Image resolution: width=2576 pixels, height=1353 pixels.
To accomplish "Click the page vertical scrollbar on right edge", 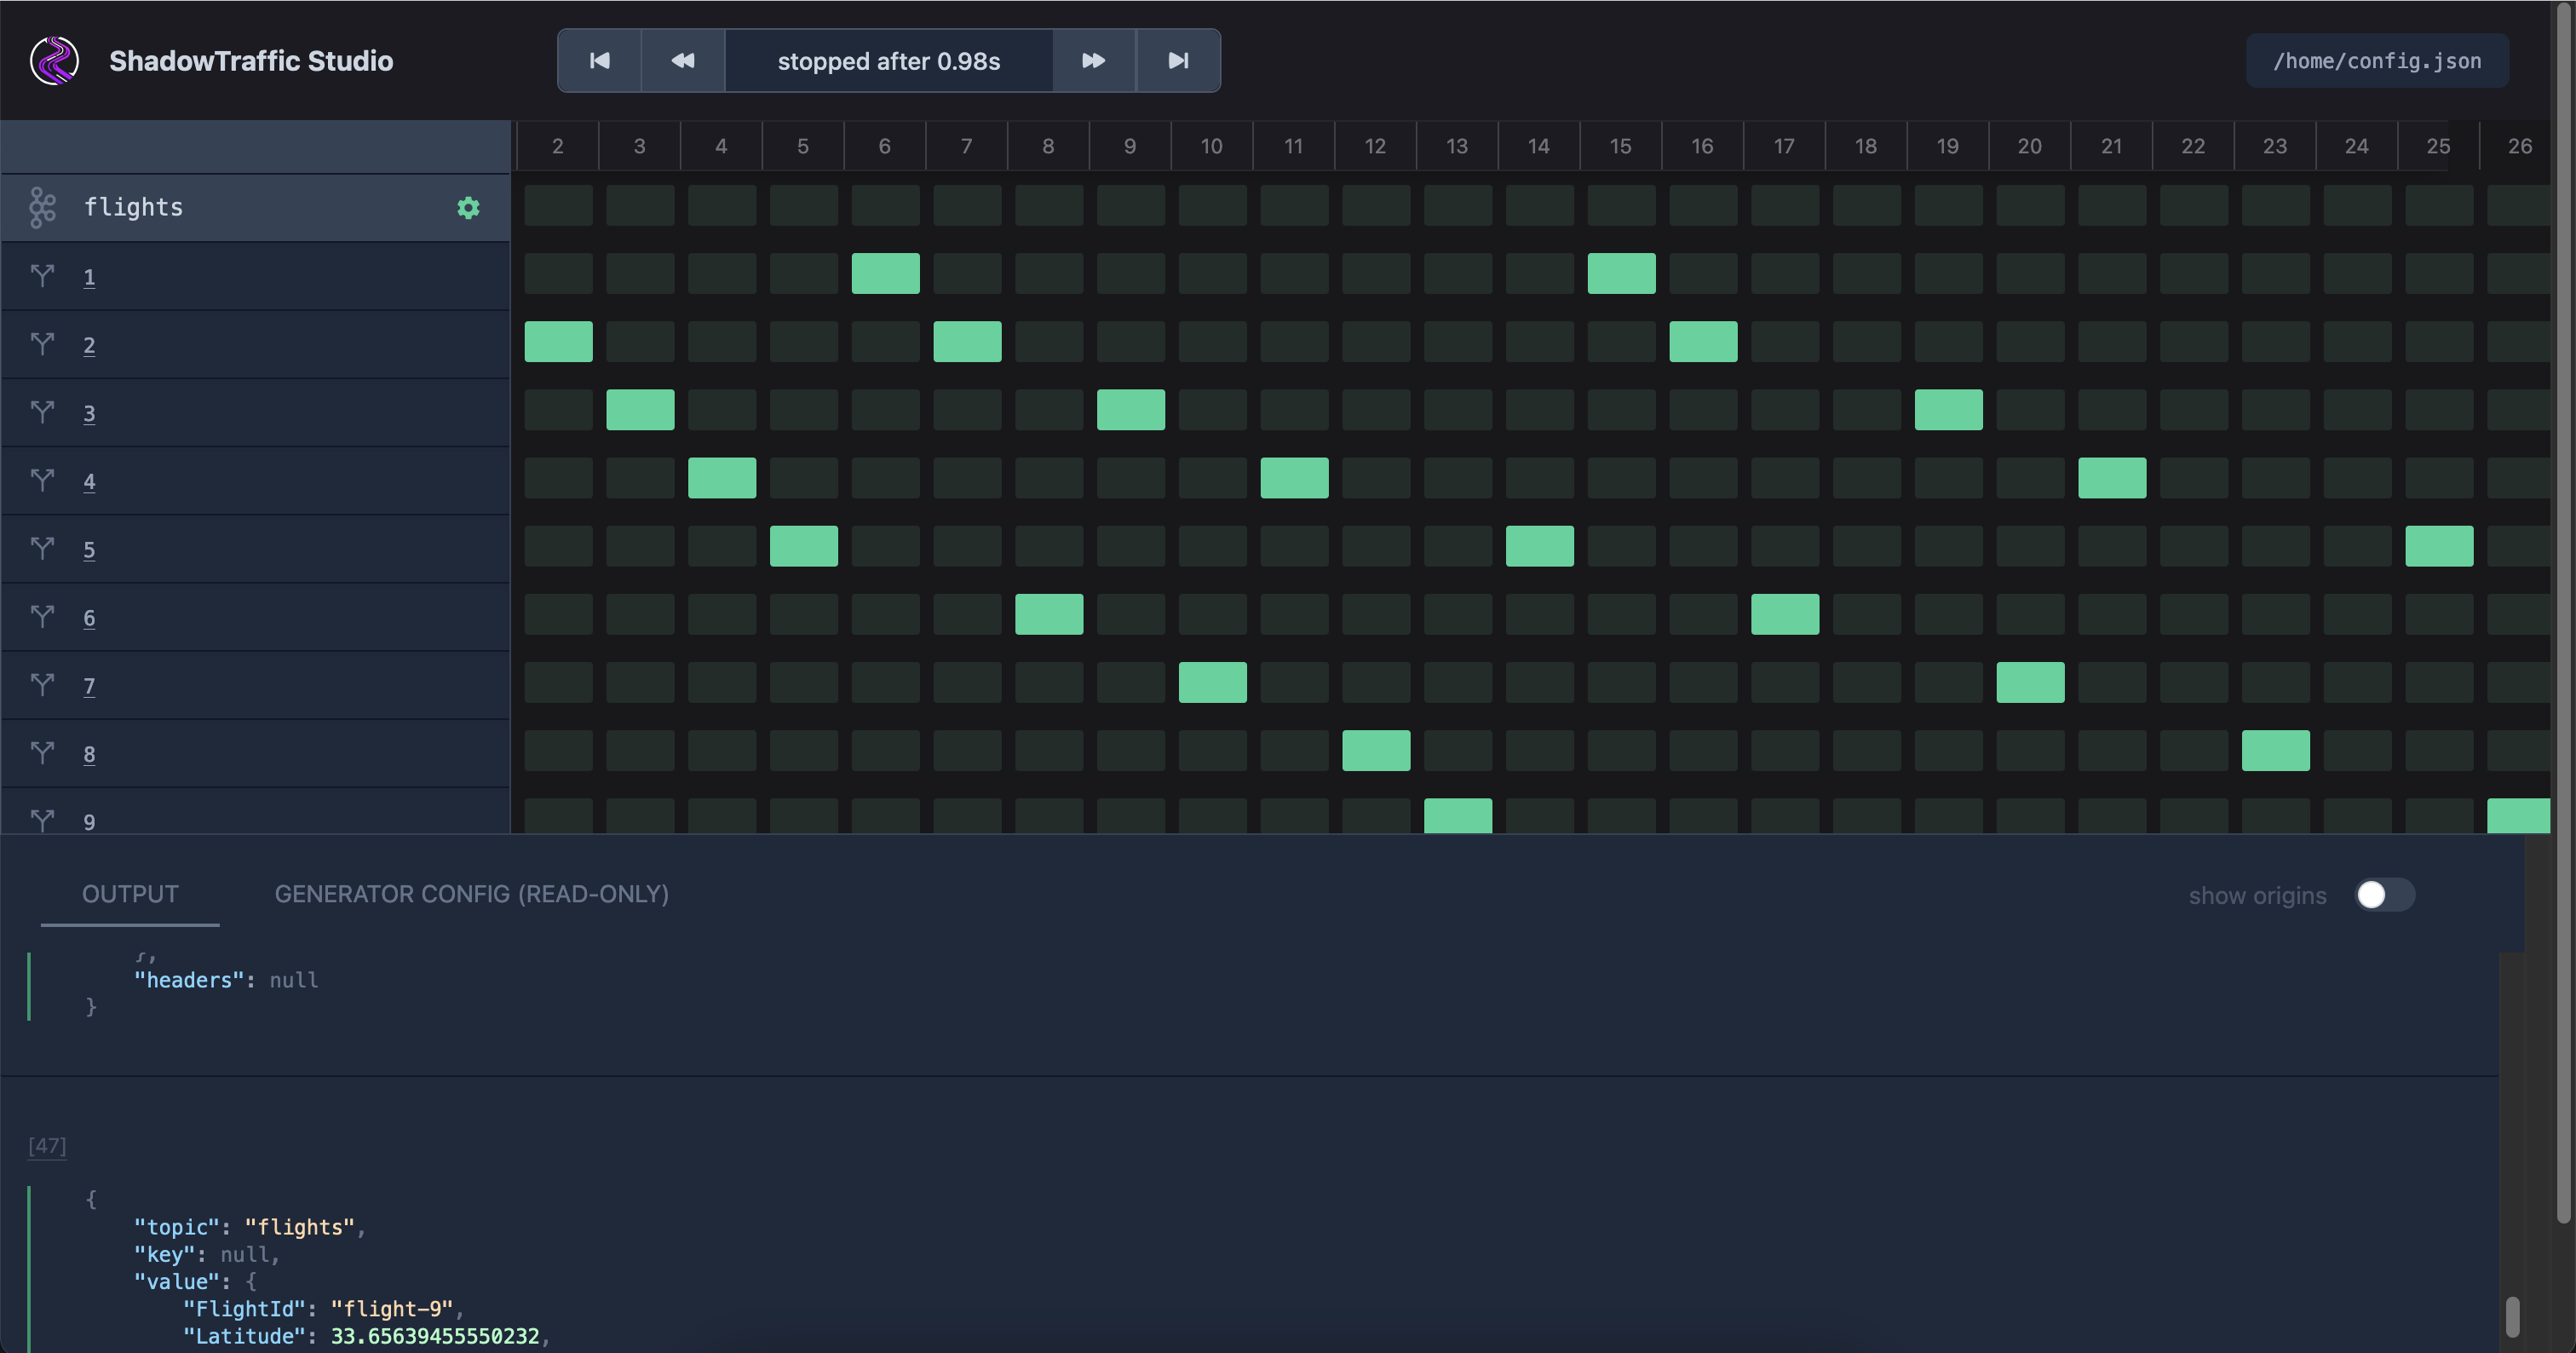I will [x=2563, y=612].
